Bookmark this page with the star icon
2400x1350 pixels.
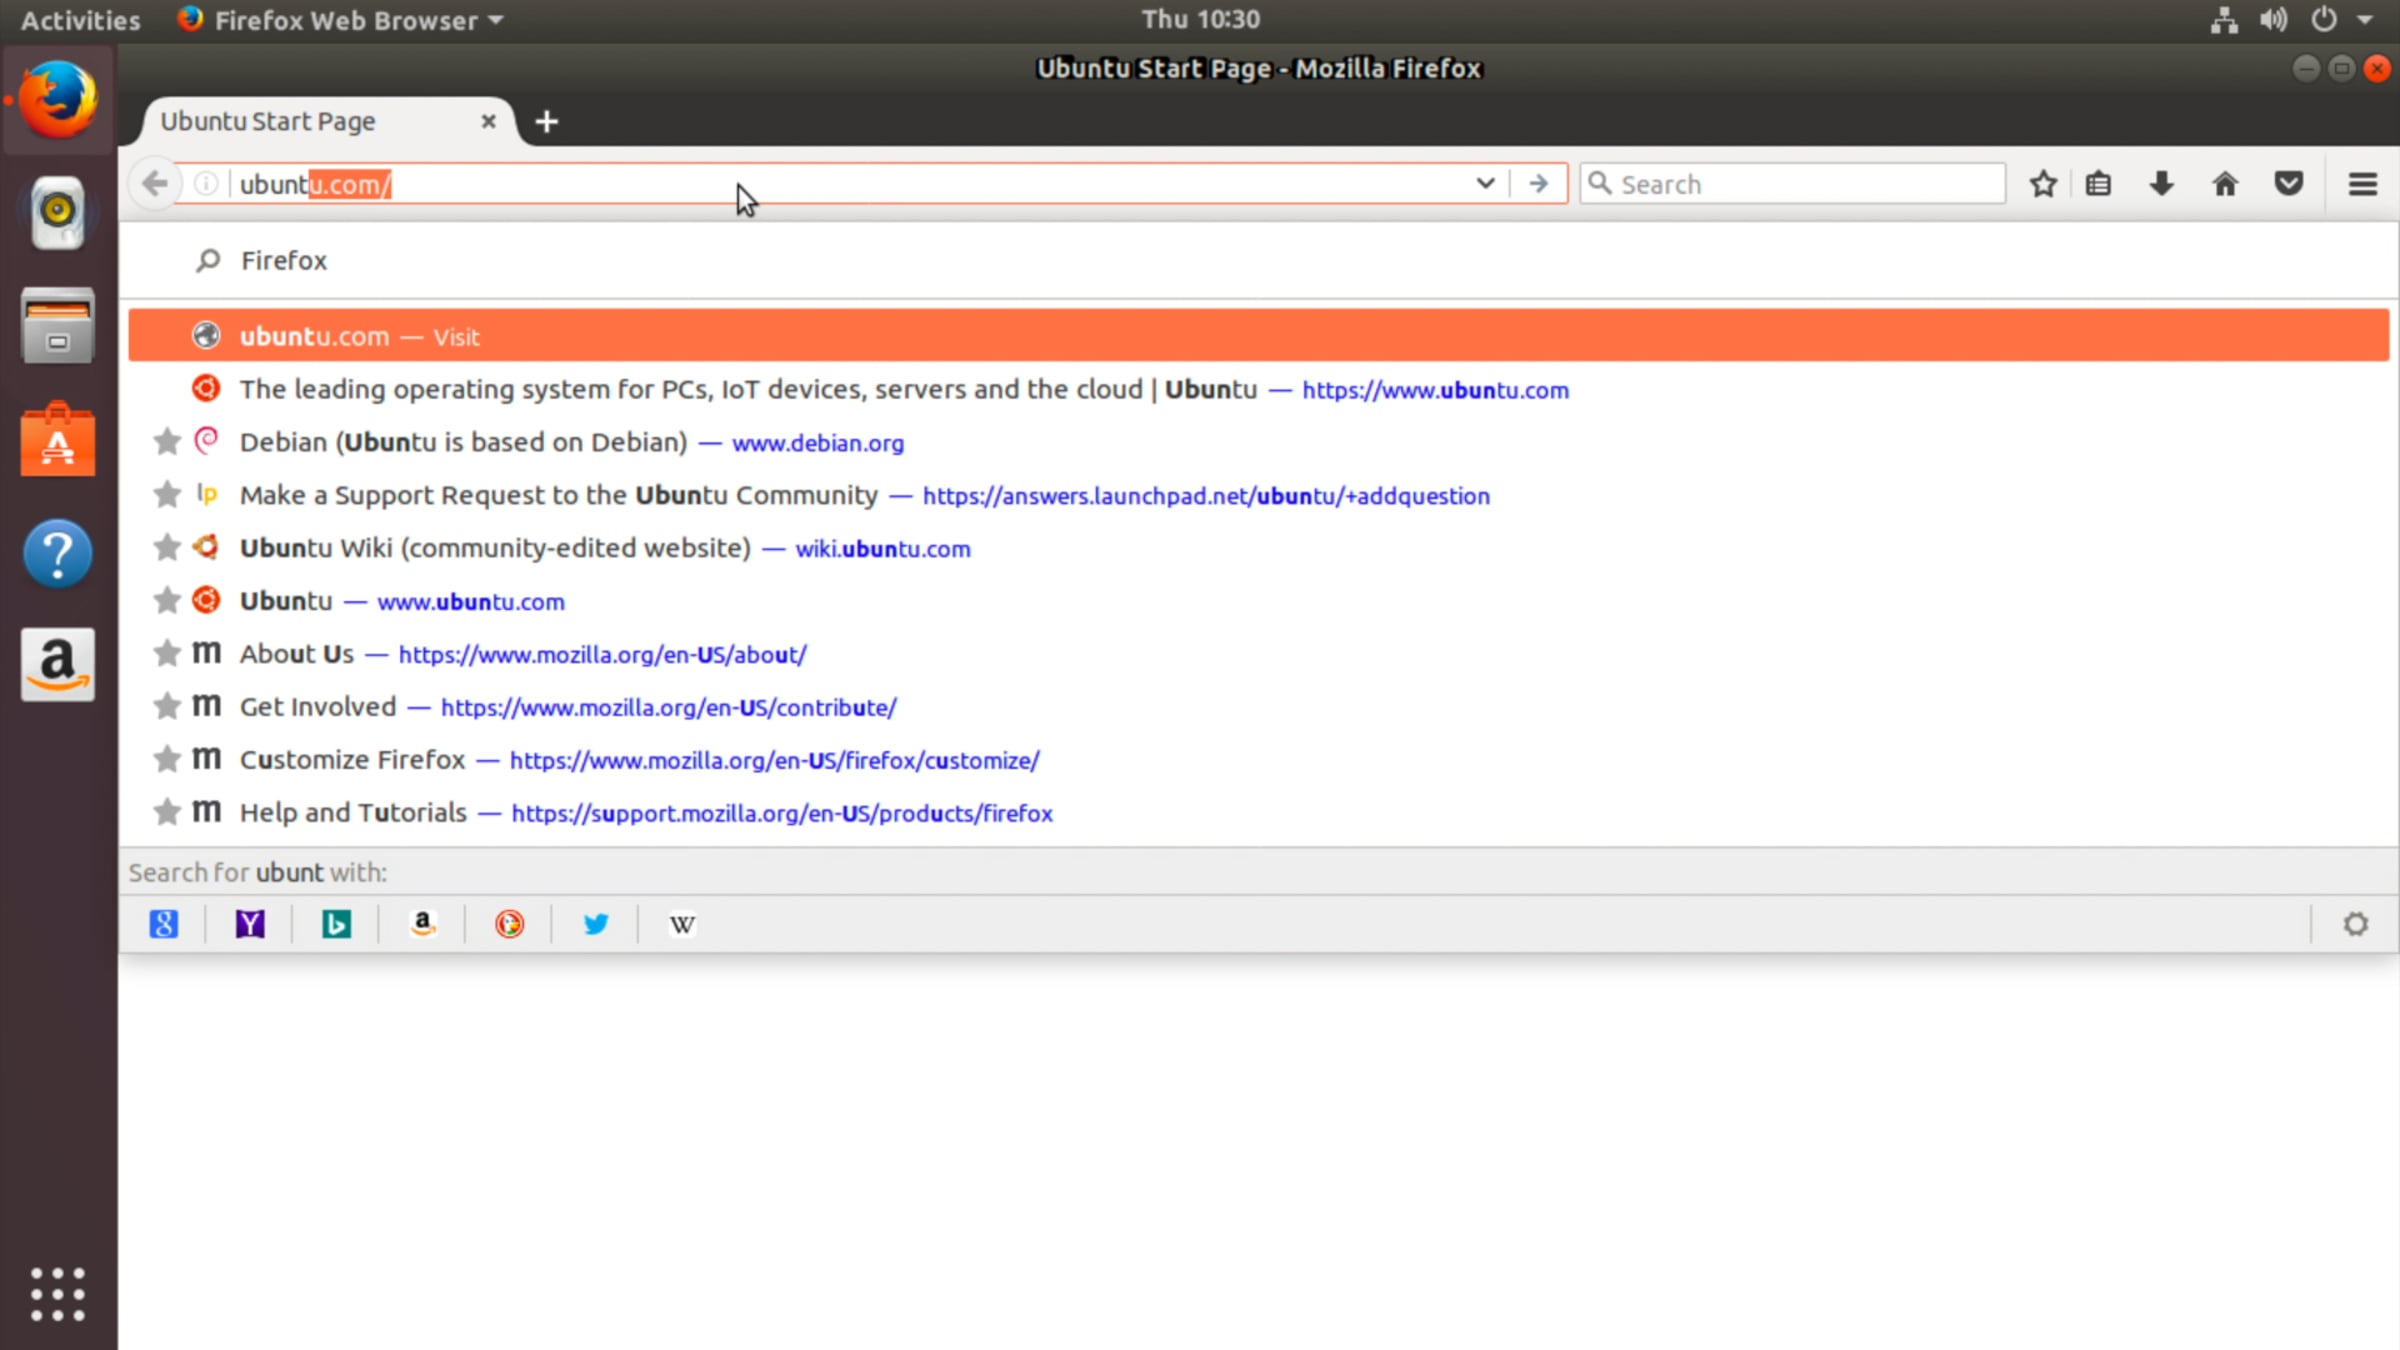pos(2043,184)
